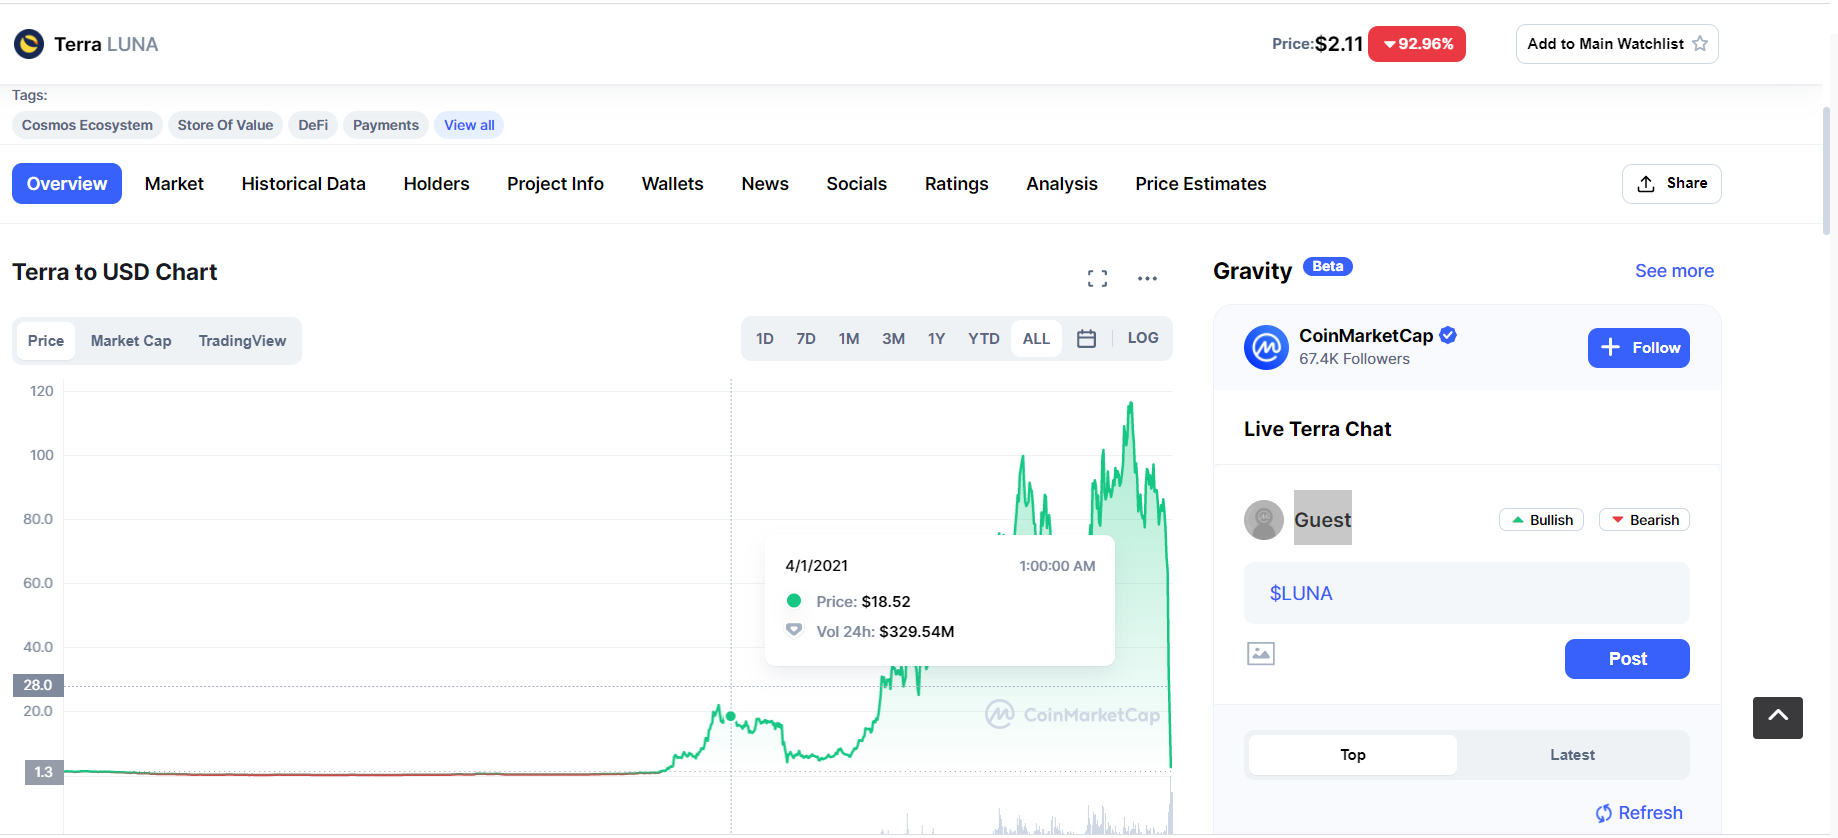Click the $LUNA chat input field
Screen dimensions: 1838x838
[1466, 593]
